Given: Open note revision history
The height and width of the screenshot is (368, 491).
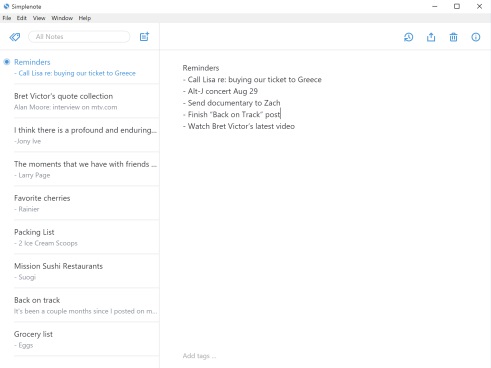Looking at the screenshot, I should click(408, 37).
